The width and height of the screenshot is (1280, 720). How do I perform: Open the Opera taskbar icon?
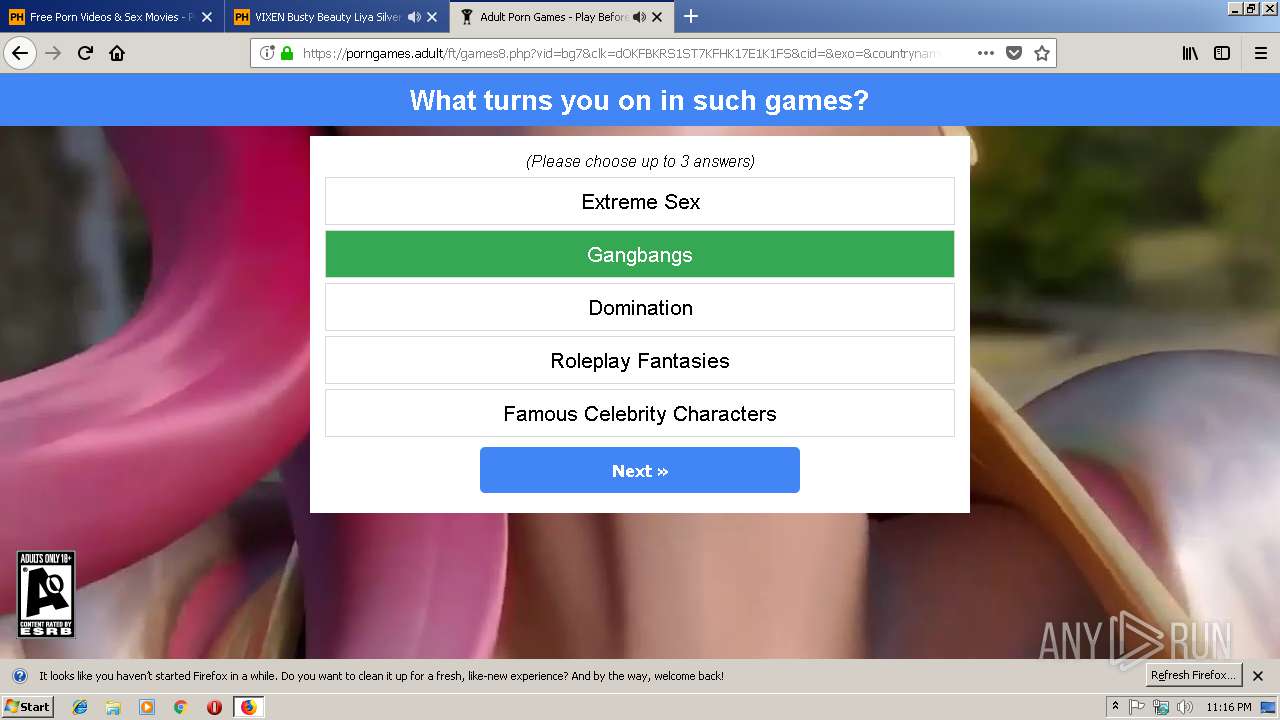tap(214, 707)
